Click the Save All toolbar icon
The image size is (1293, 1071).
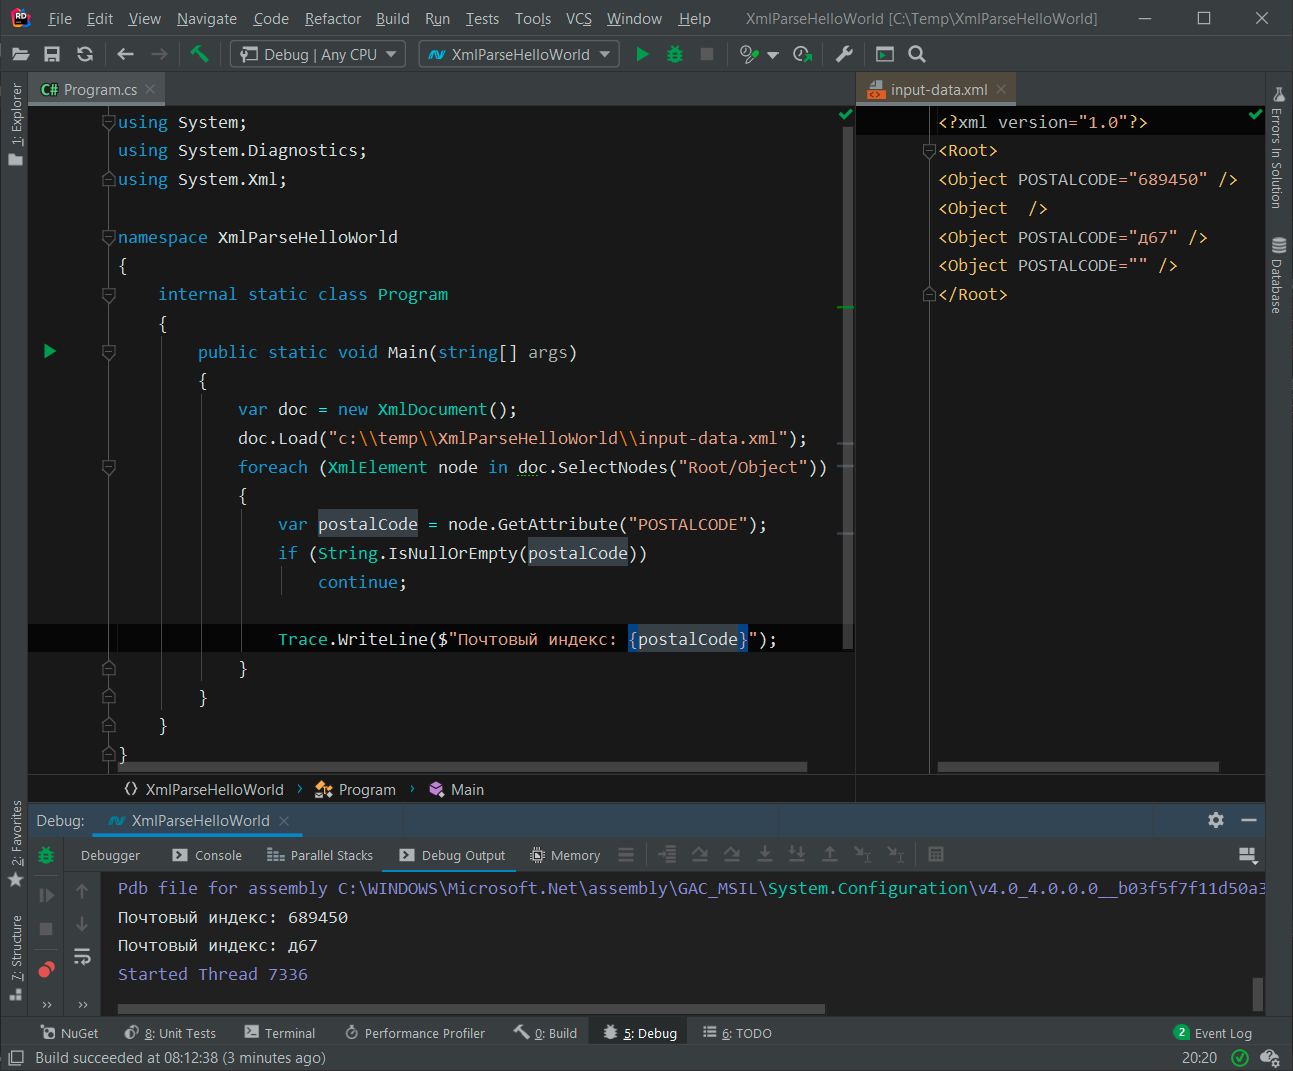point(52,54)
